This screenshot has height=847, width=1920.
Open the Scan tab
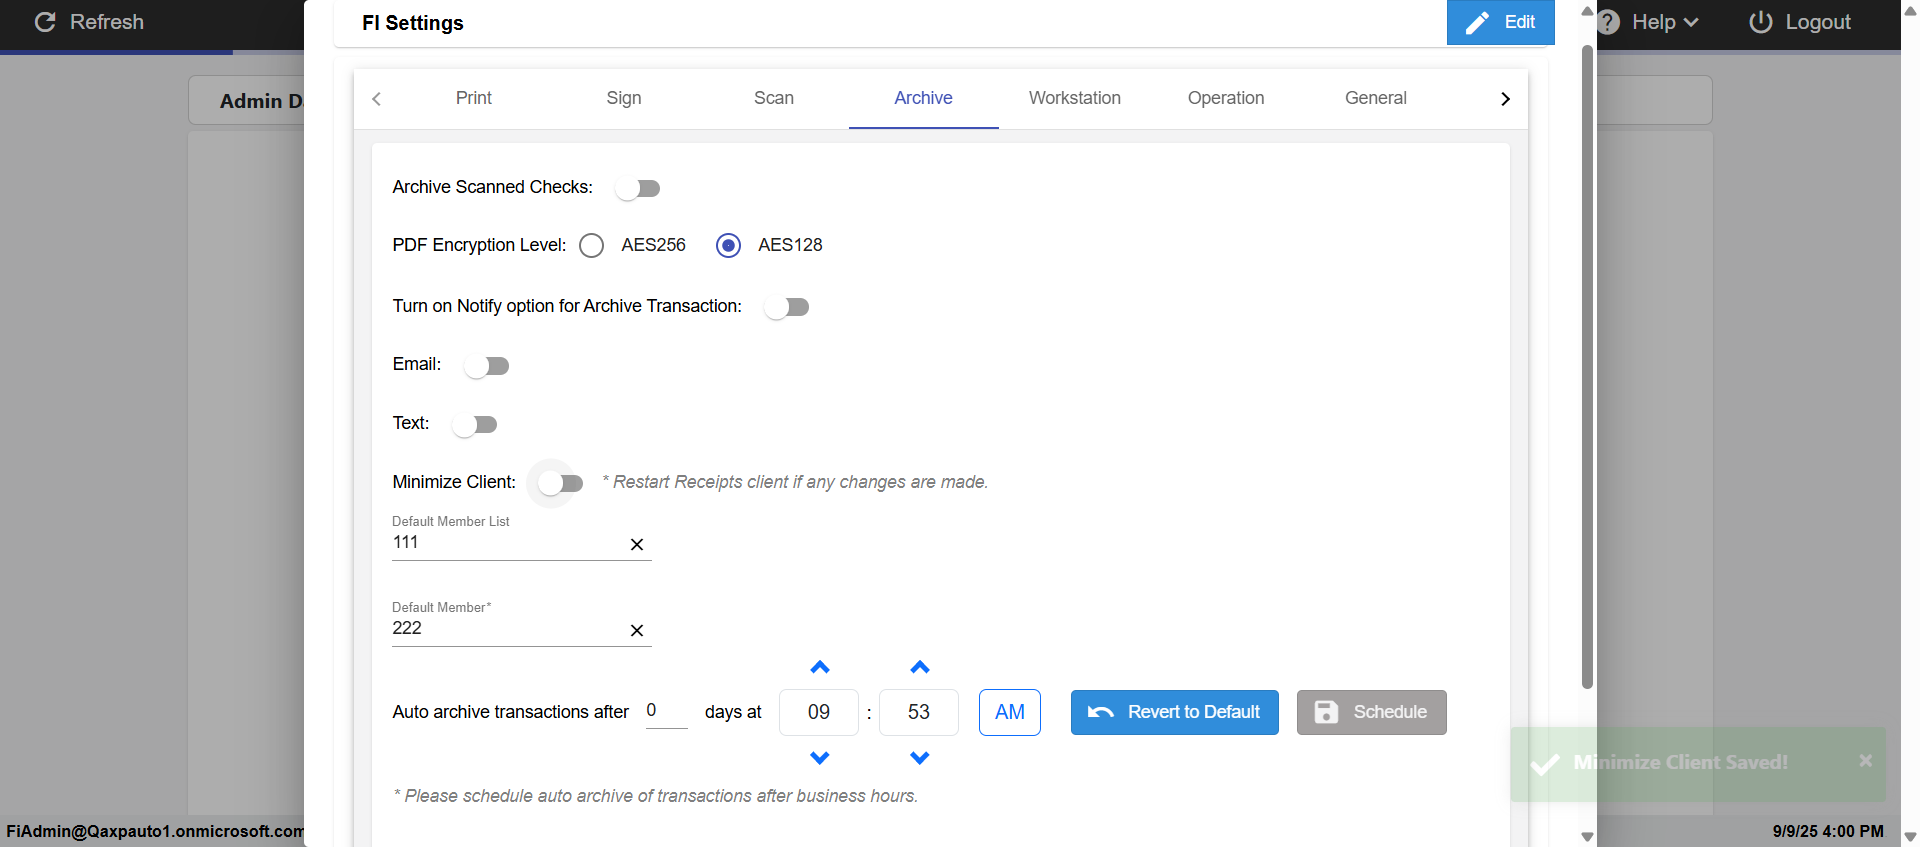click(x=773, y=98)
